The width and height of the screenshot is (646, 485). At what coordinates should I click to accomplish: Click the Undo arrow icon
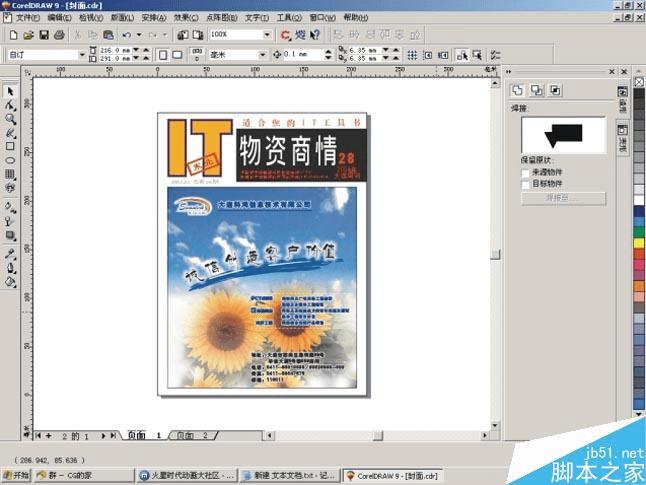(126, 35)
